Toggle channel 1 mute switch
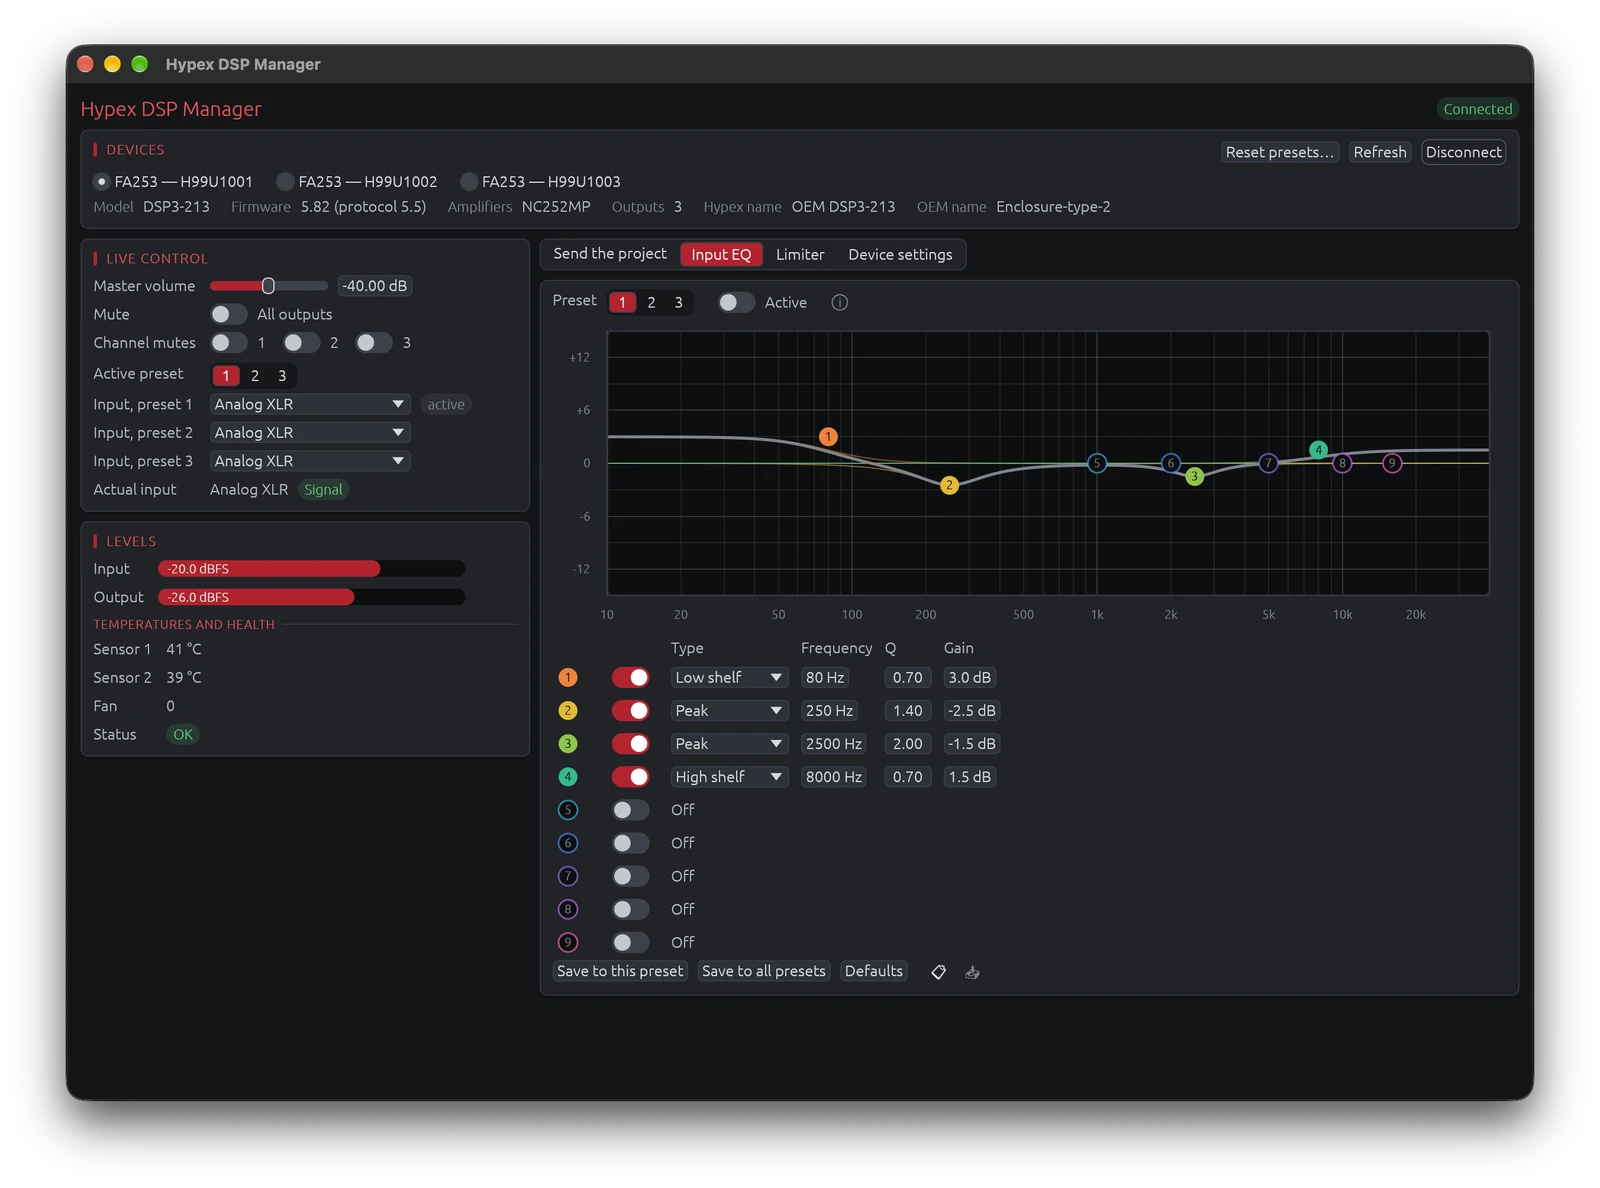 (x=229, y=343)
